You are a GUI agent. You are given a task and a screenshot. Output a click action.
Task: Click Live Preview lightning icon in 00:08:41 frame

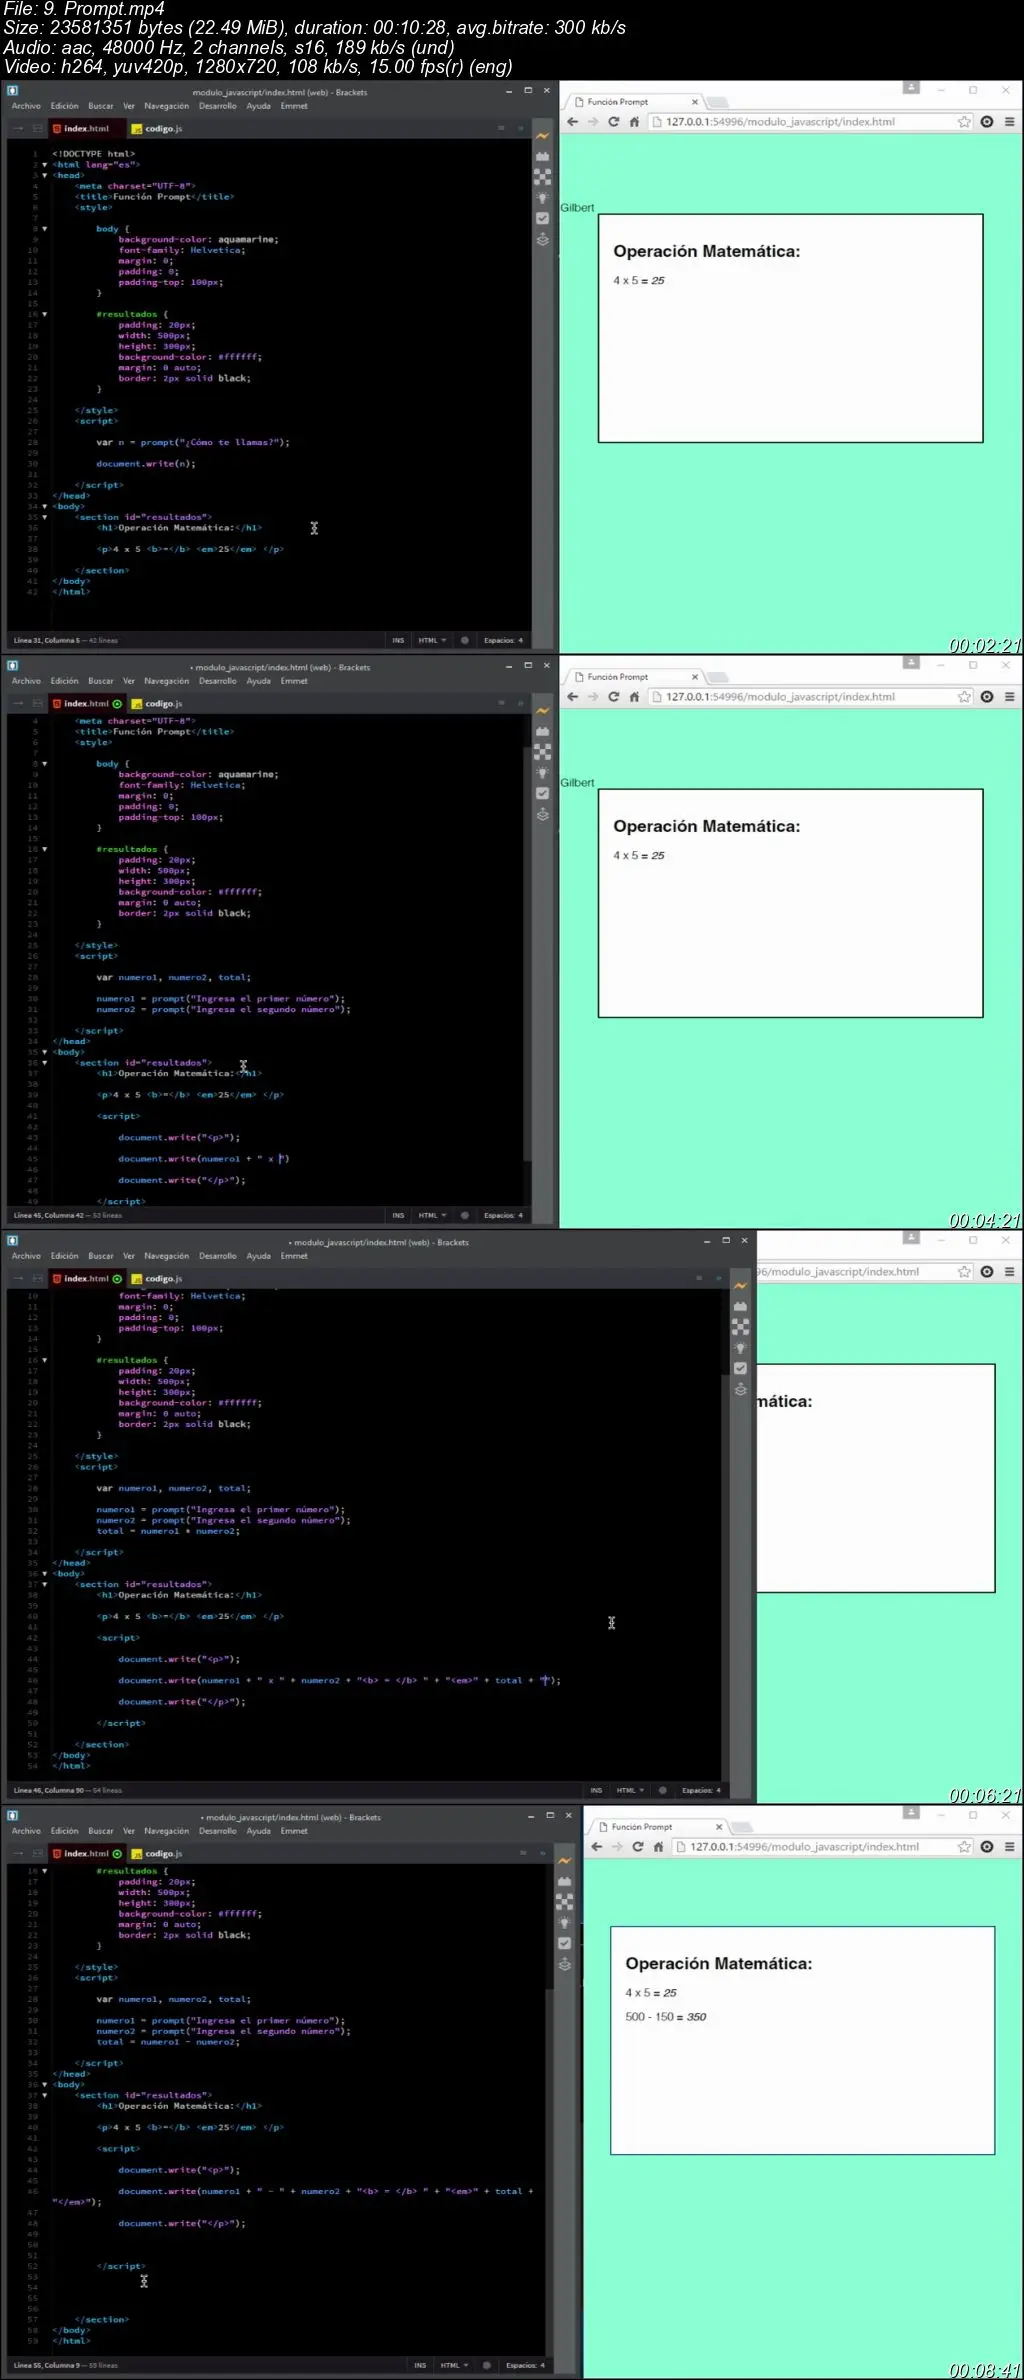(x=565, y=1861)
